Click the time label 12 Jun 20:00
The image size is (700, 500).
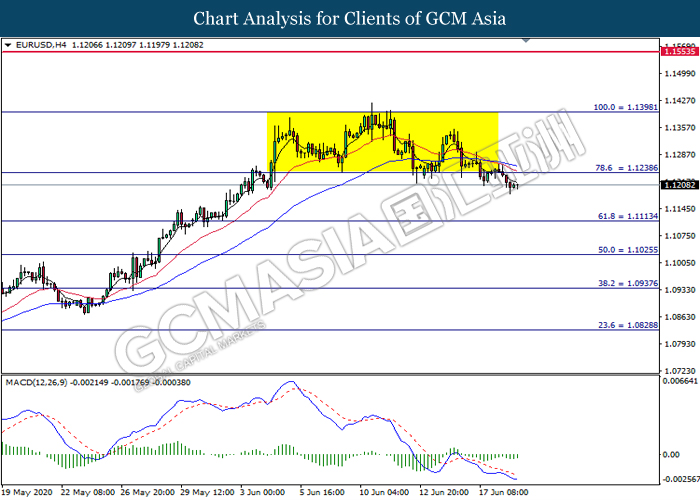(x=444, y=492)
